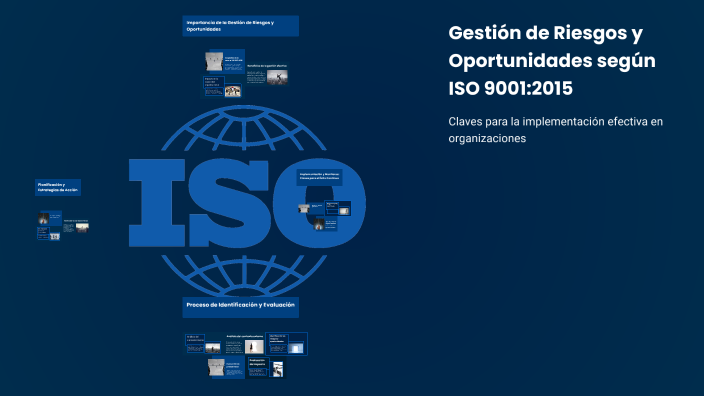Open skyline-photo slide under Planificación y Estrategias topic
Viewport: 704px width, 396px height.
click(76, 226)
